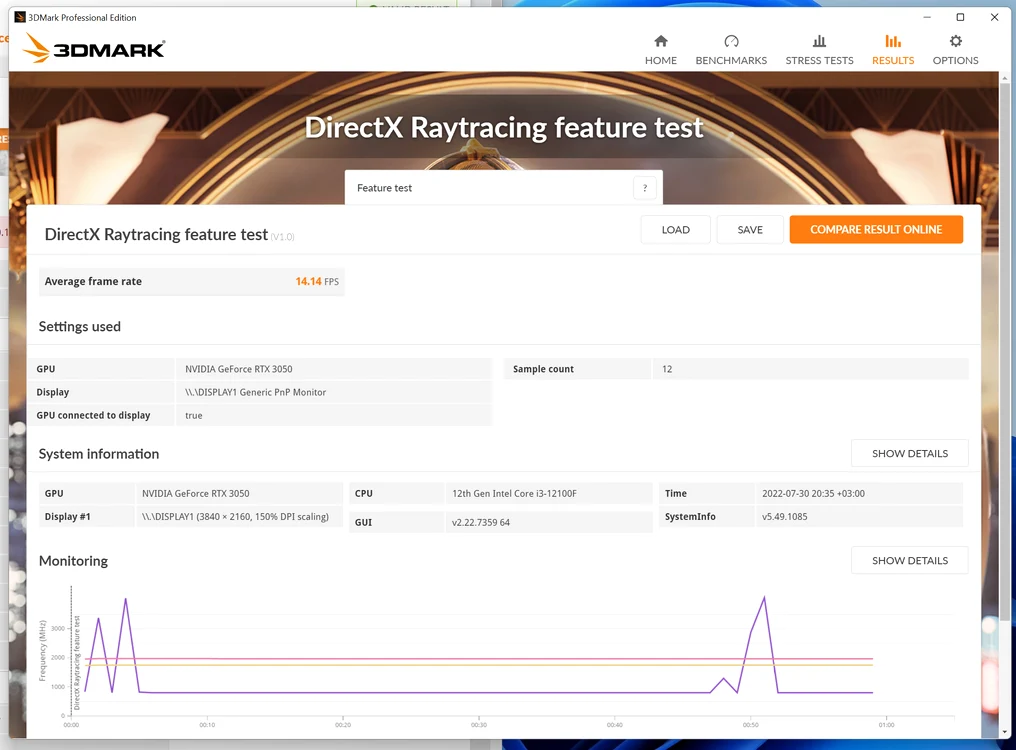The width and height of the screenshot is (1016, 750).
Task: Go to RESULTS menu label
Action: coord(893,60)
